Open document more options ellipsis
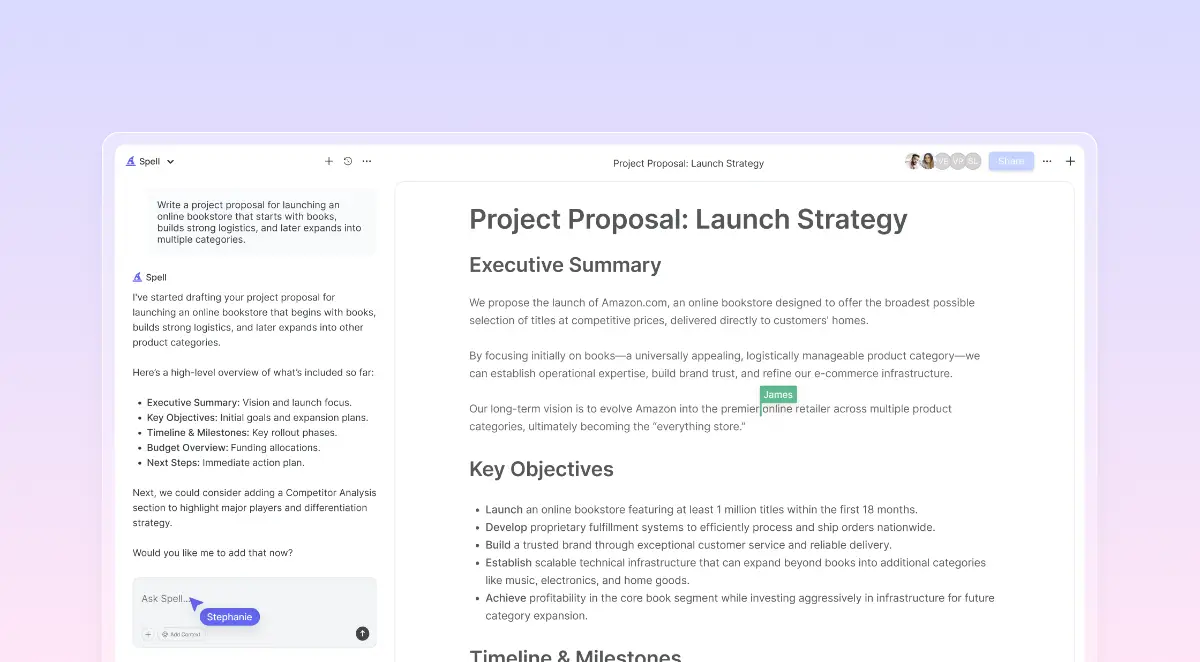Screen dimensions: 1200x662 click(1047, 161)
